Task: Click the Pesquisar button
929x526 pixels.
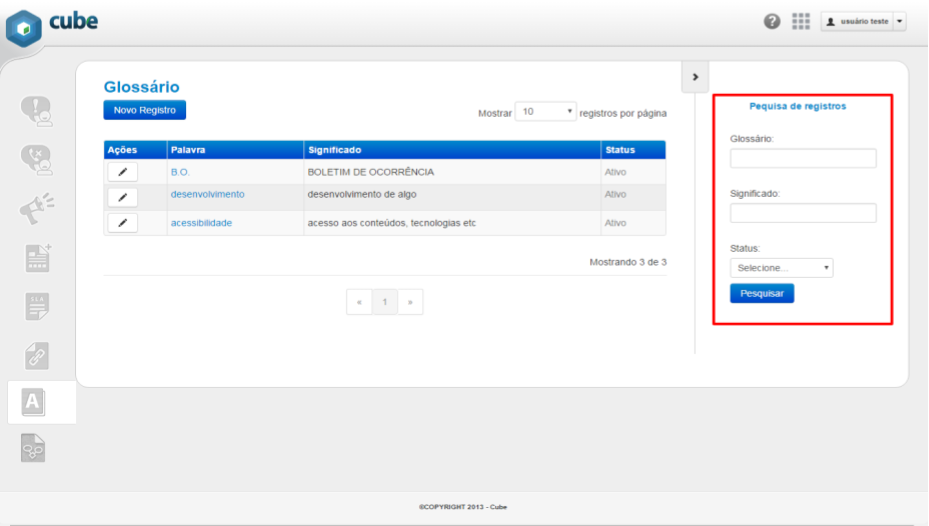Action: point(762,293)
